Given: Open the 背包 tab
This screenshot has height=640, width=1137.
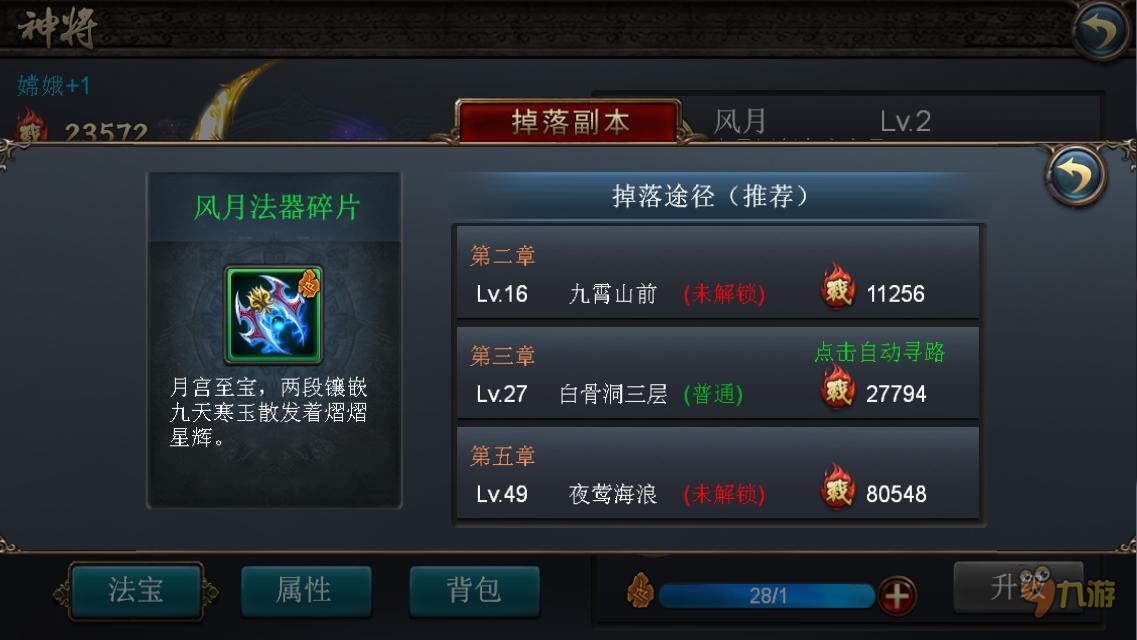Looking at the screenshot, I should [x=474, y=591].
